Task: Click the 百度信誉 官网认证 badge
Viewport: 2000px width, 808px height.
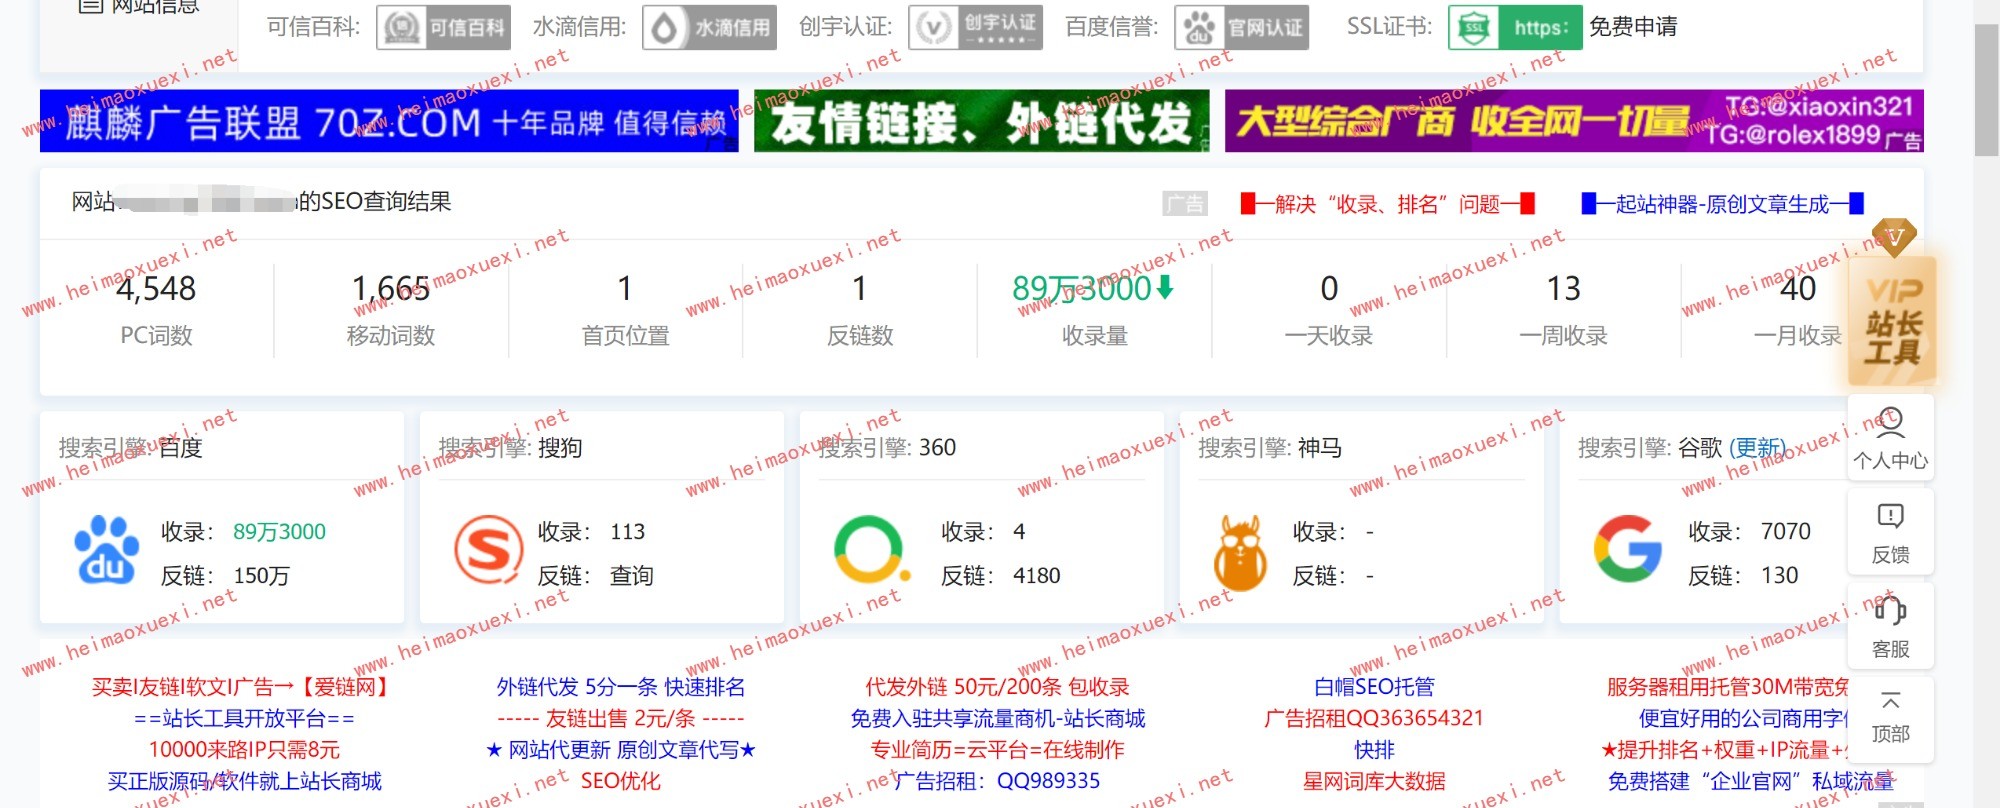Action: pos(1241,27)
